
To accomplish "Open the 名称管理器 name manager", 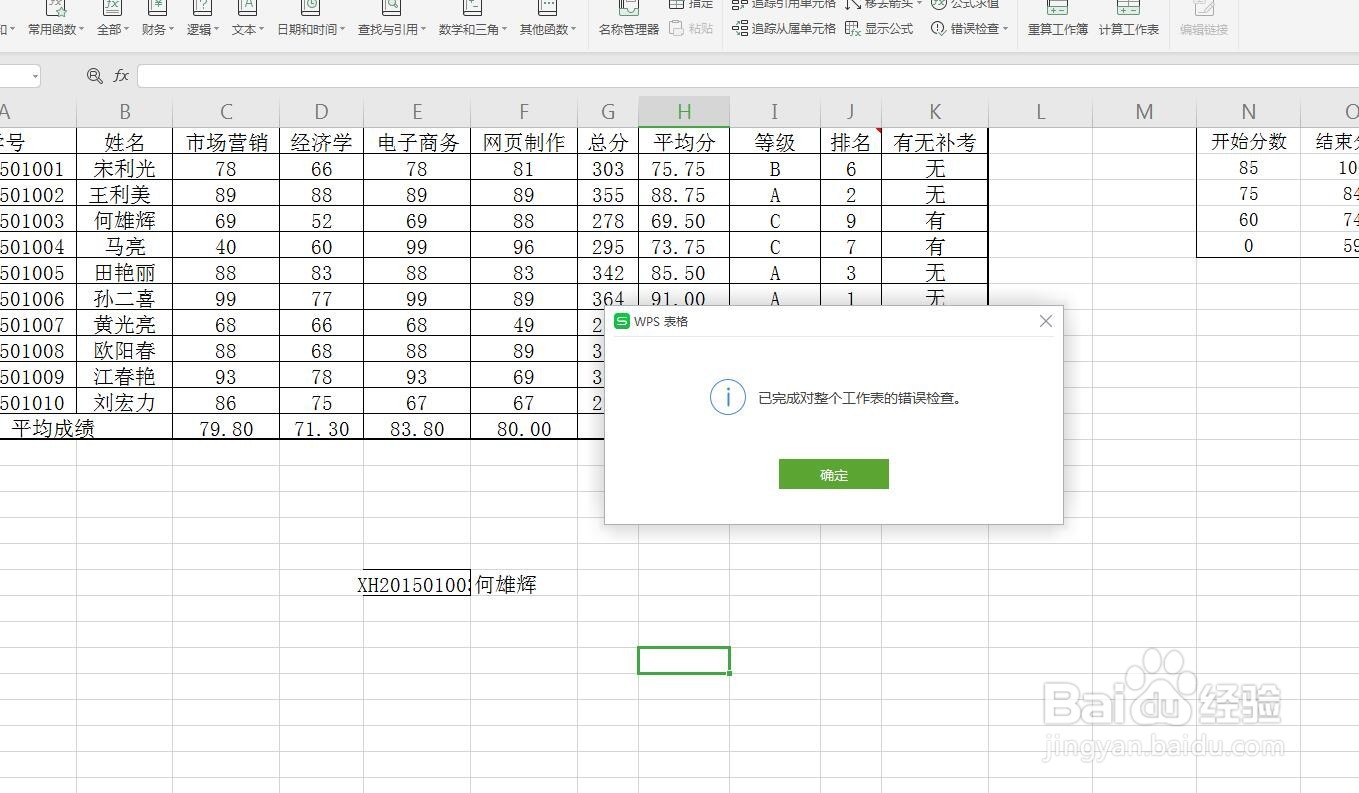I will coord(628,19).
